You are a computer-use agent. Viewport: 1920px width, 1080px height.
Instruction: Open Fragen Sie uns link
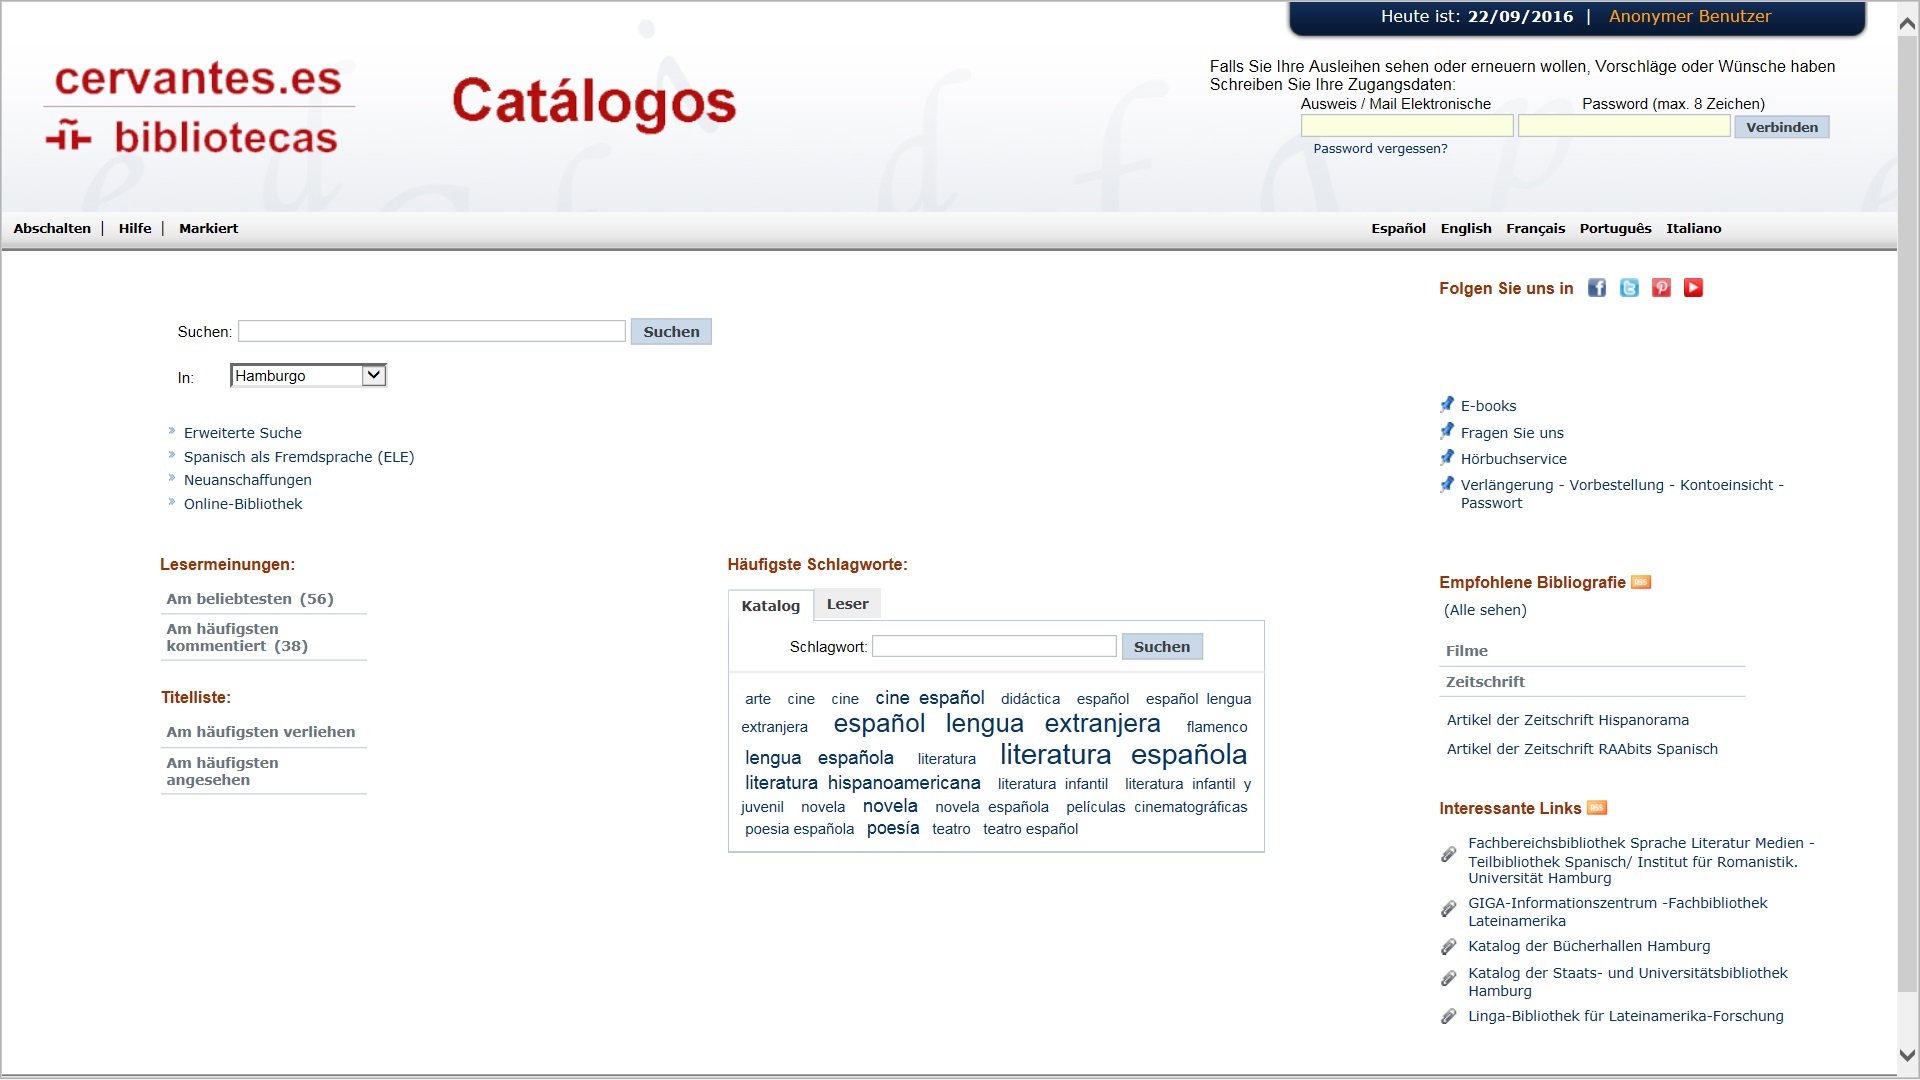click(x=1512, y=433)
